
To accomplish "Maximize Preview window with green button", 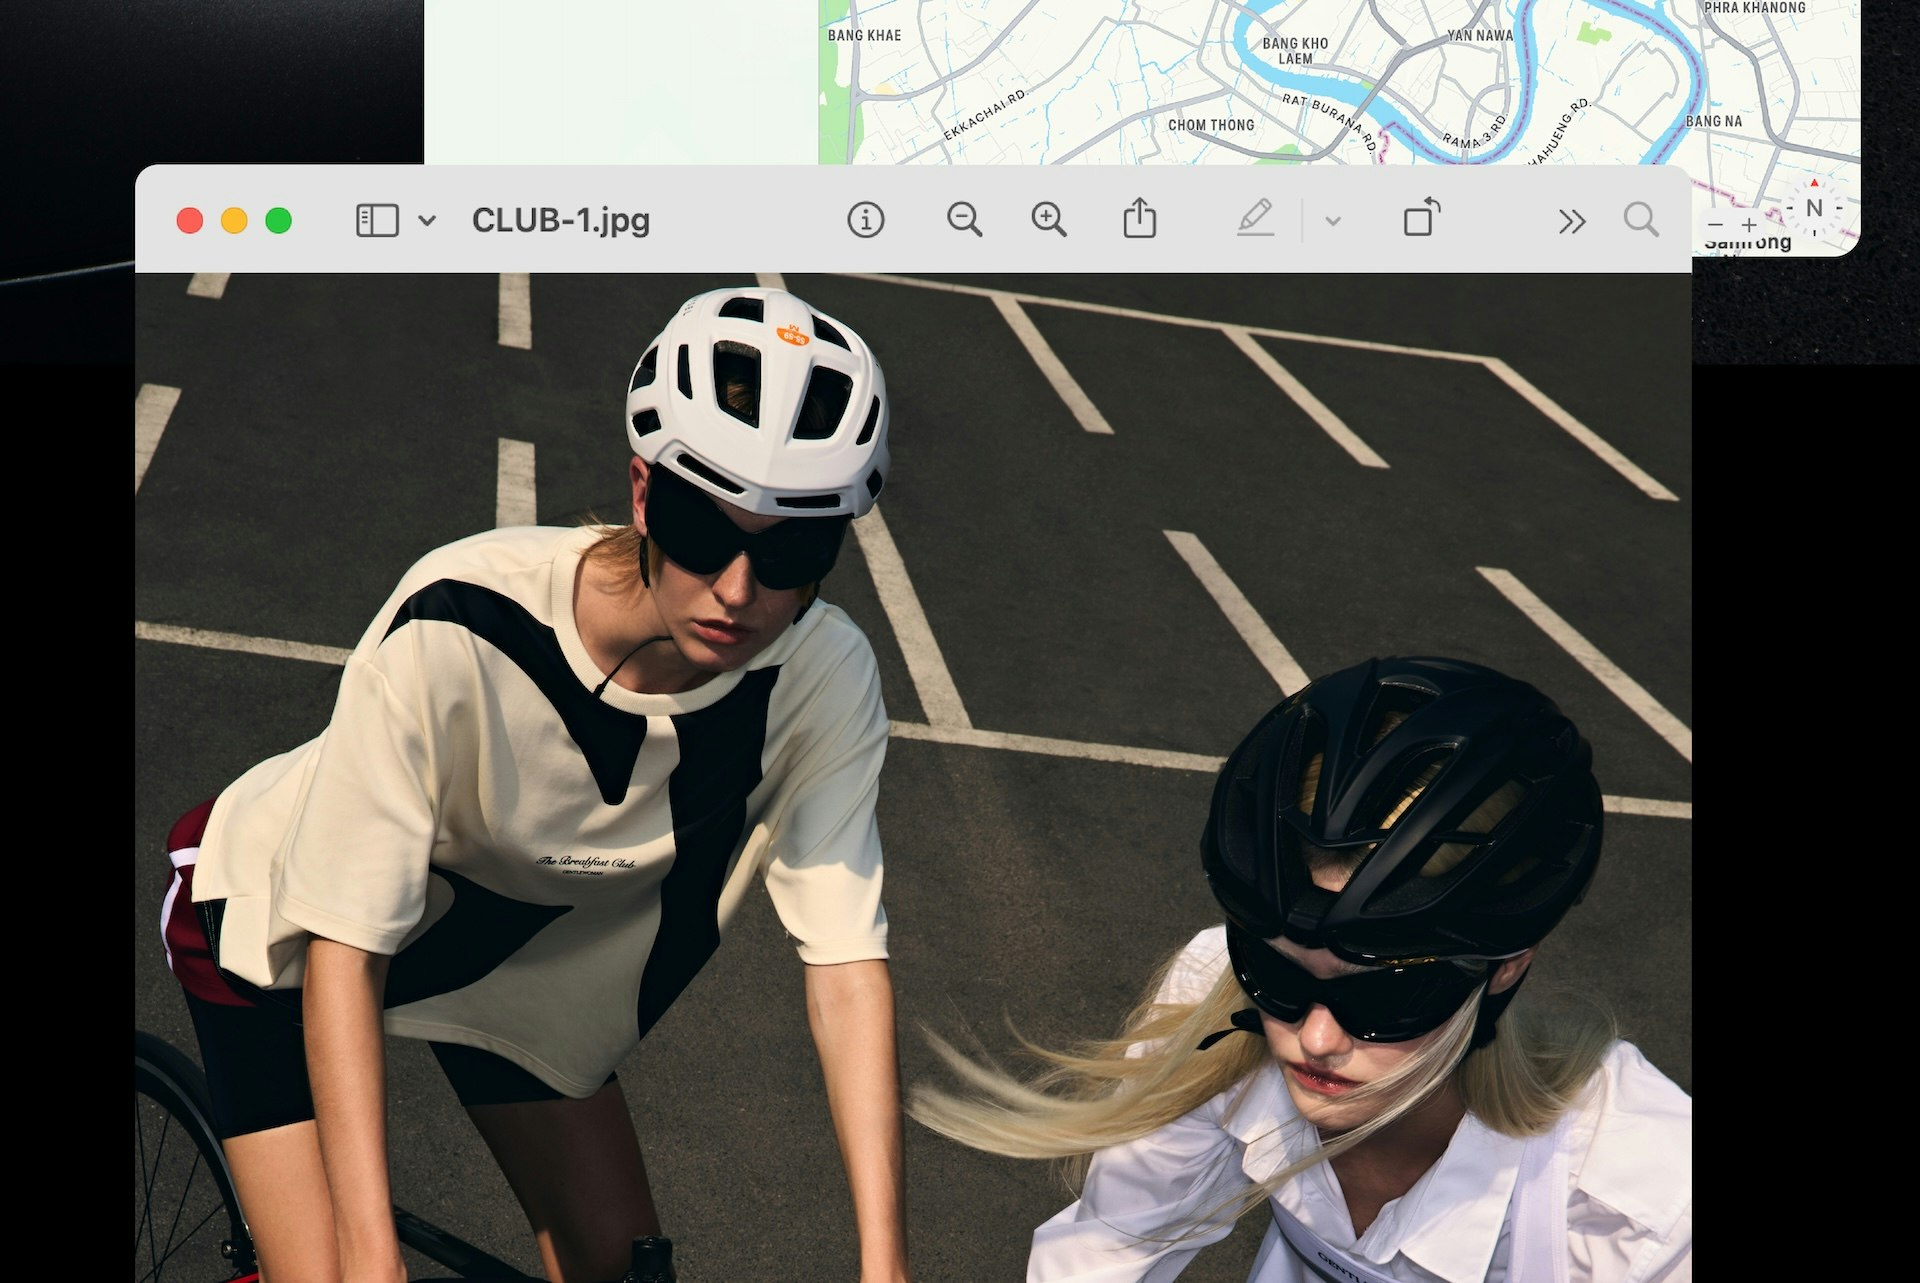I will [x=279, y=221].
